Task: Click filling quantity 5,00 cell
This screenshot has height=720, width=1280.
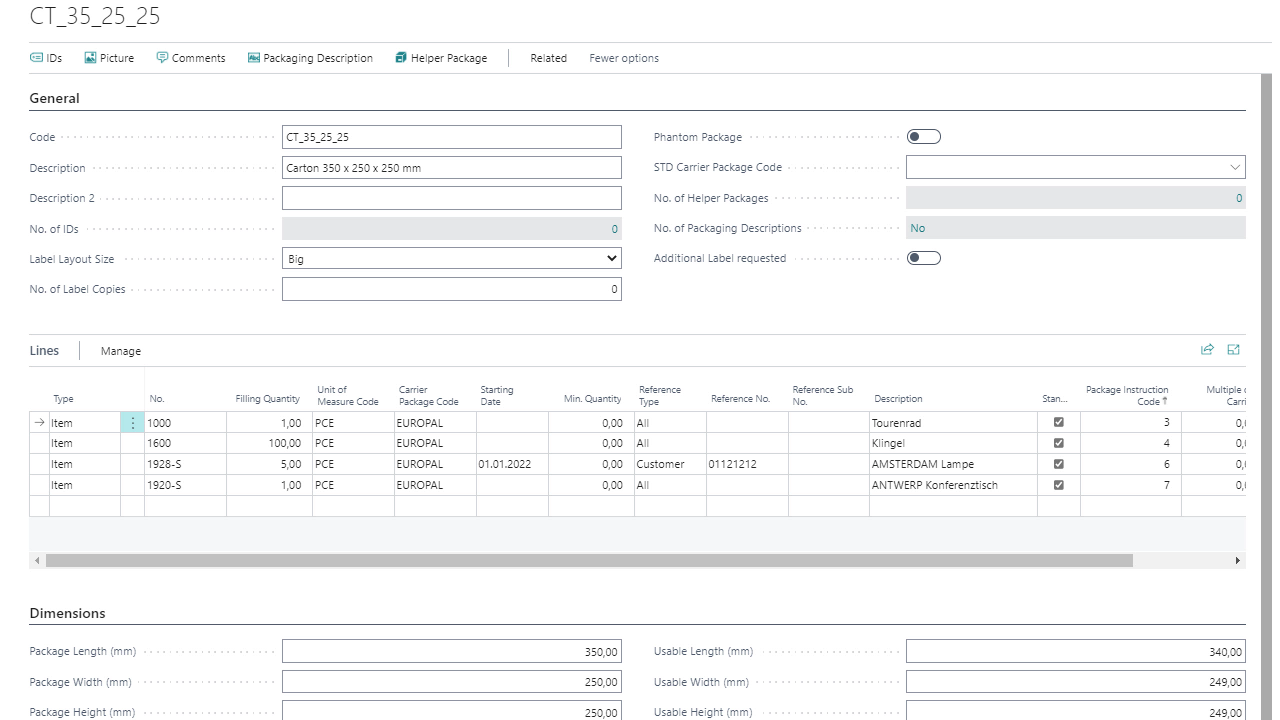Action: click(269, 464)
